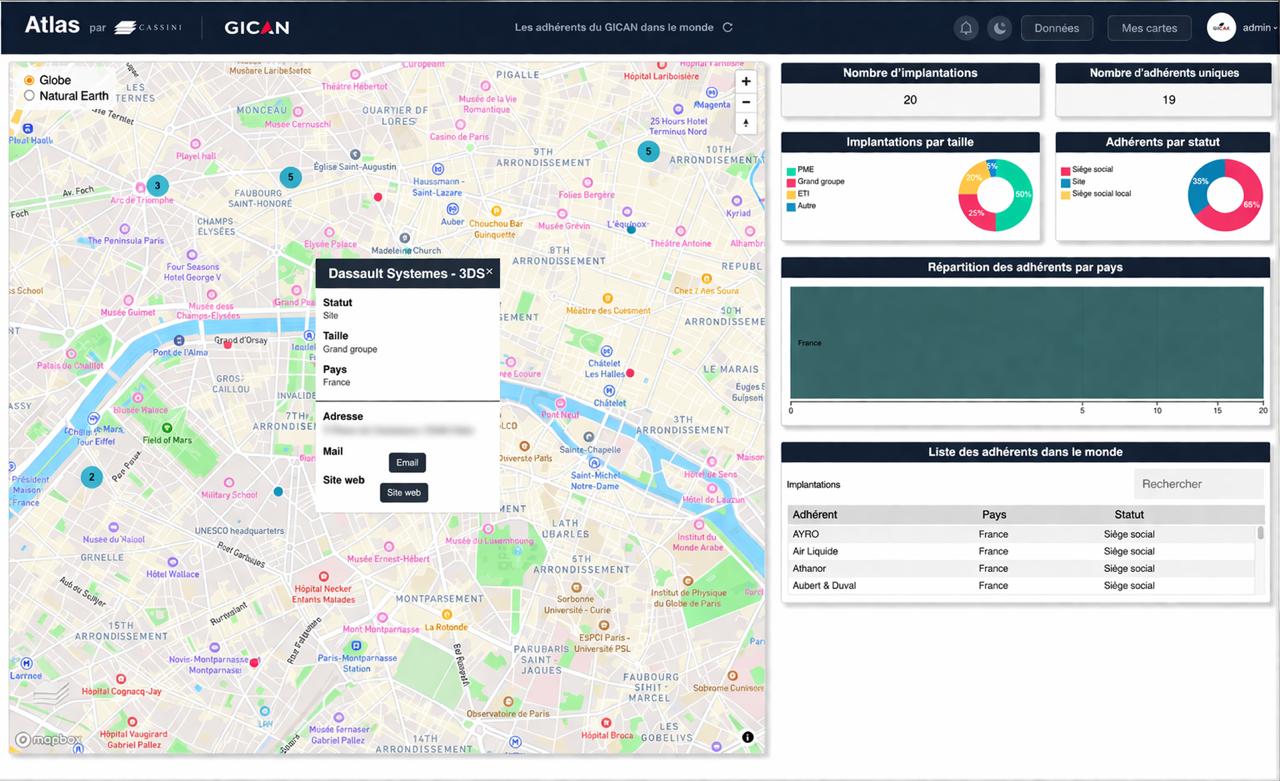Toggle the Siège social local legend entry
The height and width of the screenshot is (781, 1280).
(x=1095, y=194)
